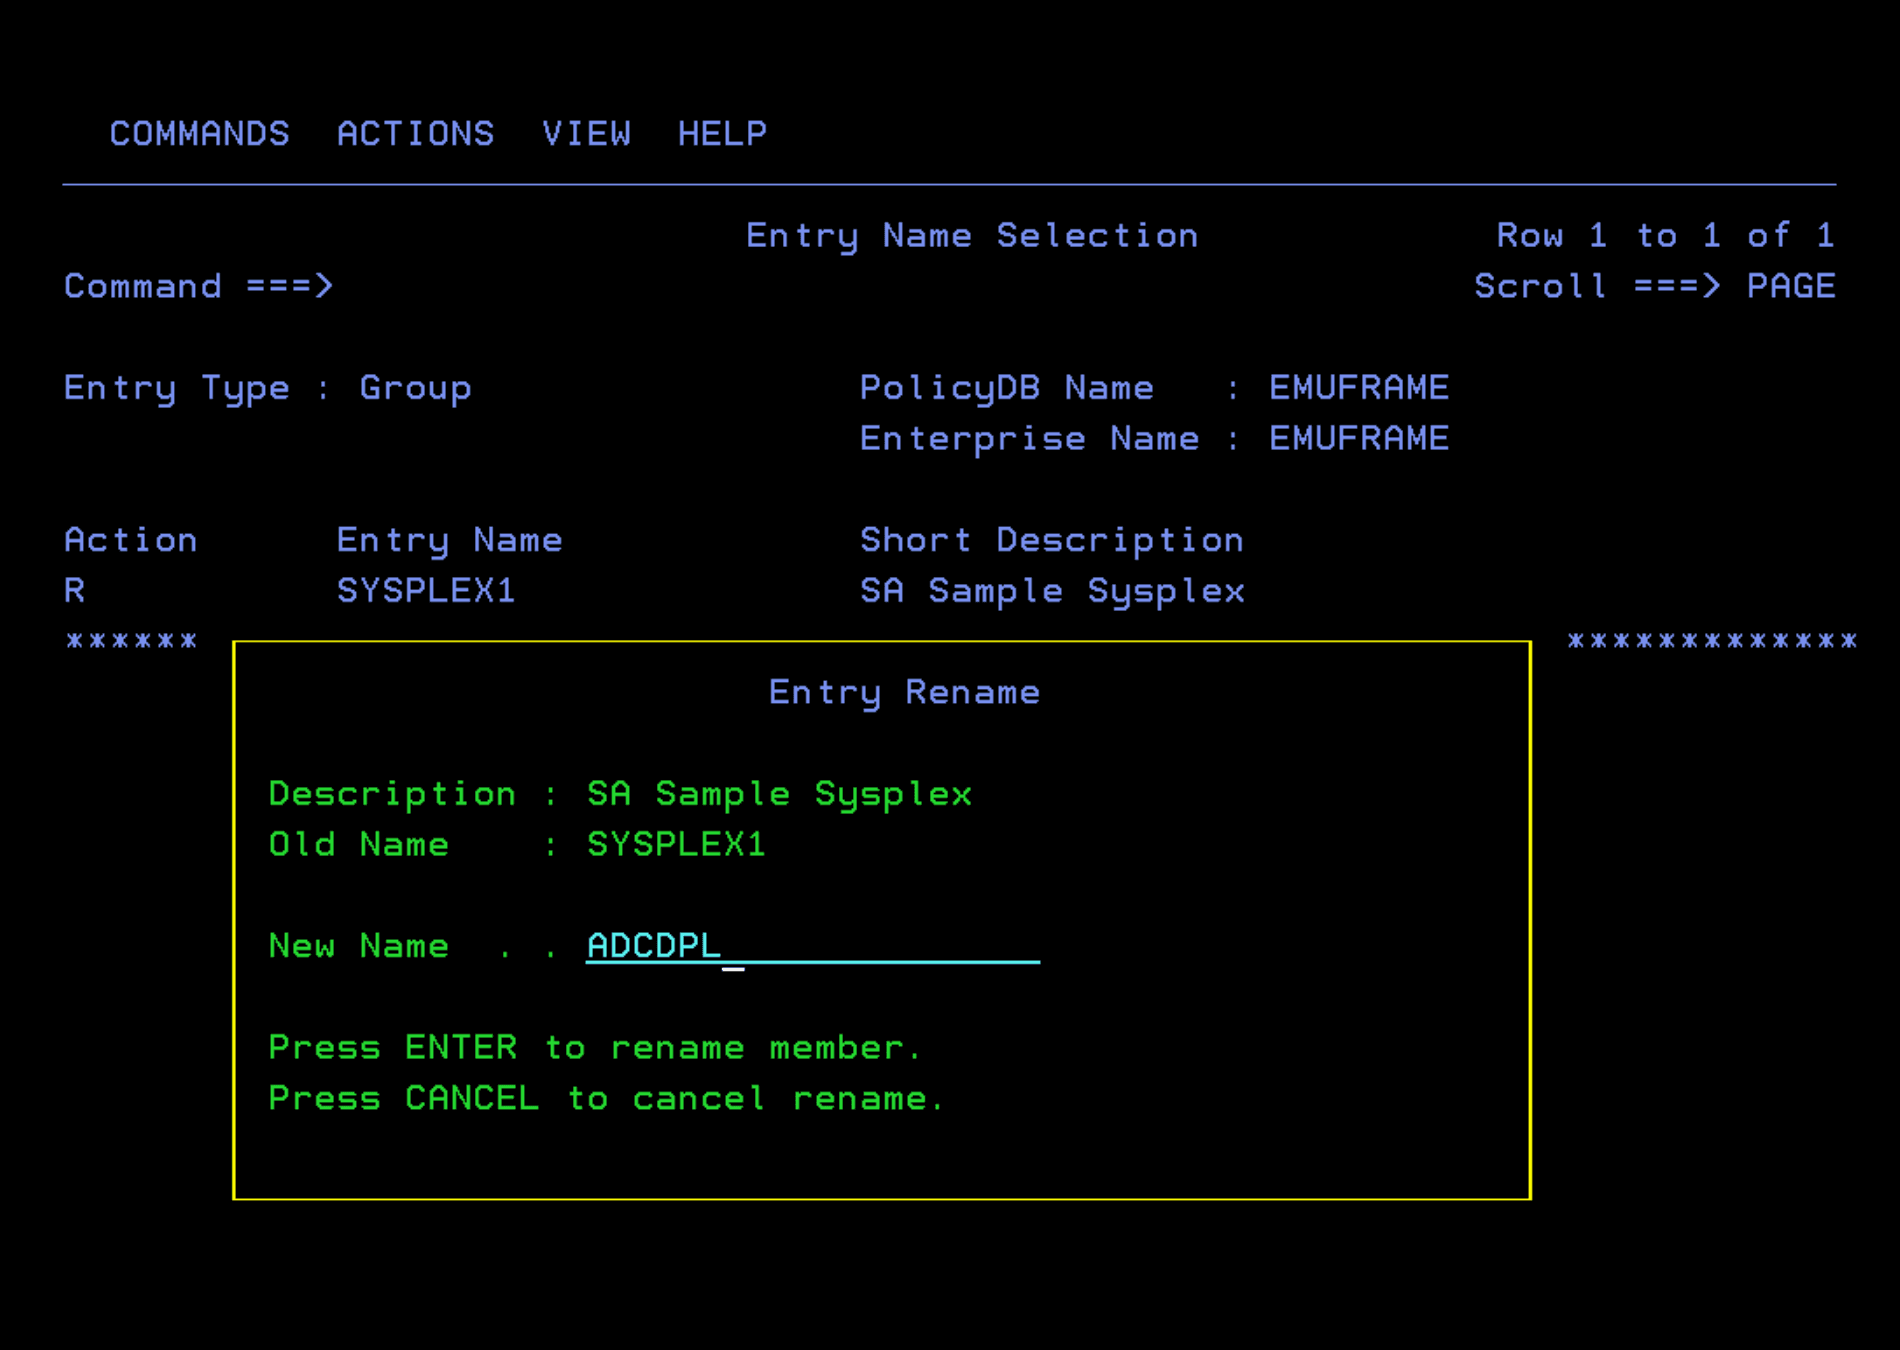Click the SA Sample Sysplex short description
Viewport: 1900px width, 1350px height.
pyautogui.click(x=1051, y=591)
